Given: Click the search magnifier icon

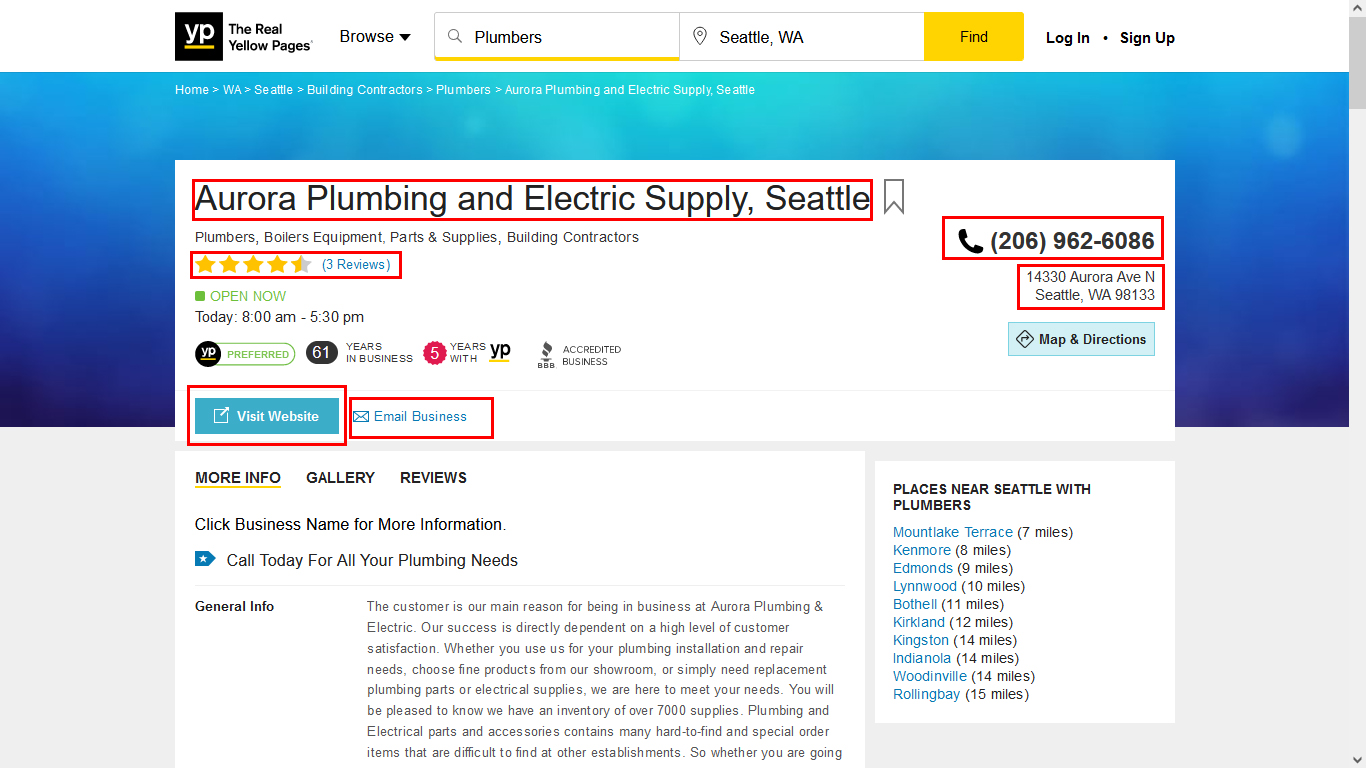Looking at the screenshot, I should tap(455, 37).
